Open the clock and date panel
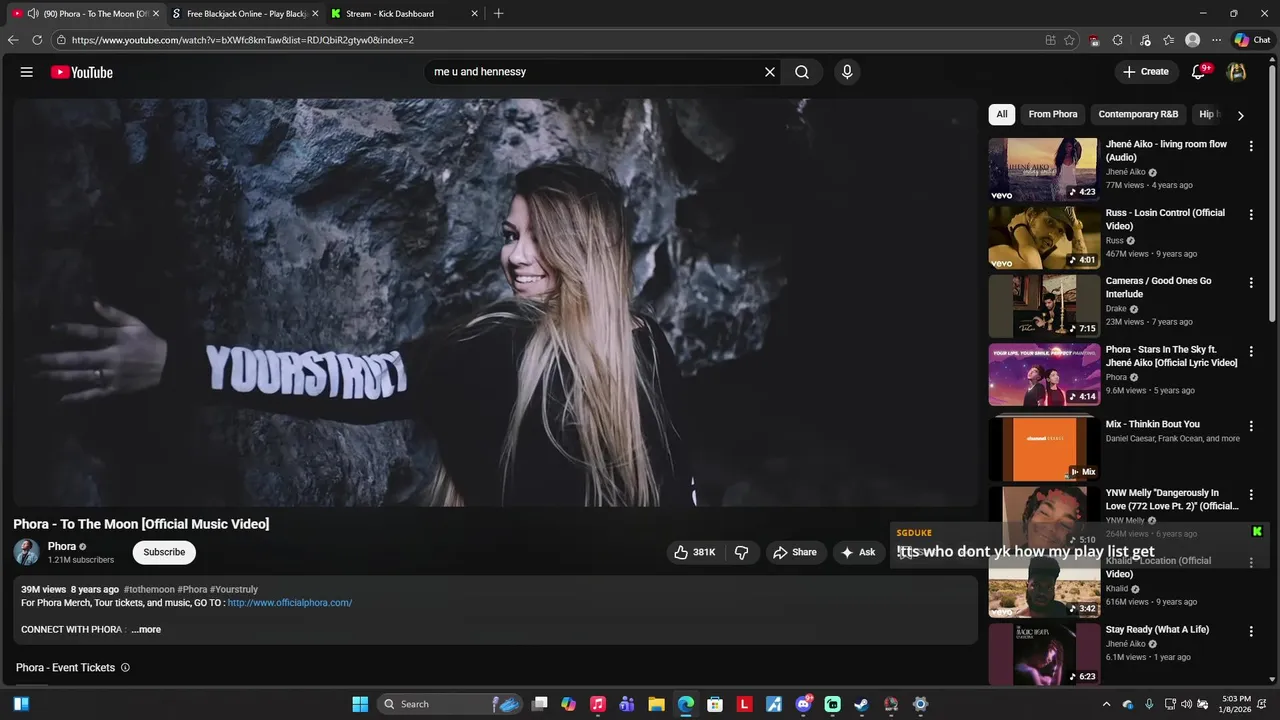Image resolution: width=1280 pixels, height=720 pixels. pyautogui.click(x=1236, y=704)
